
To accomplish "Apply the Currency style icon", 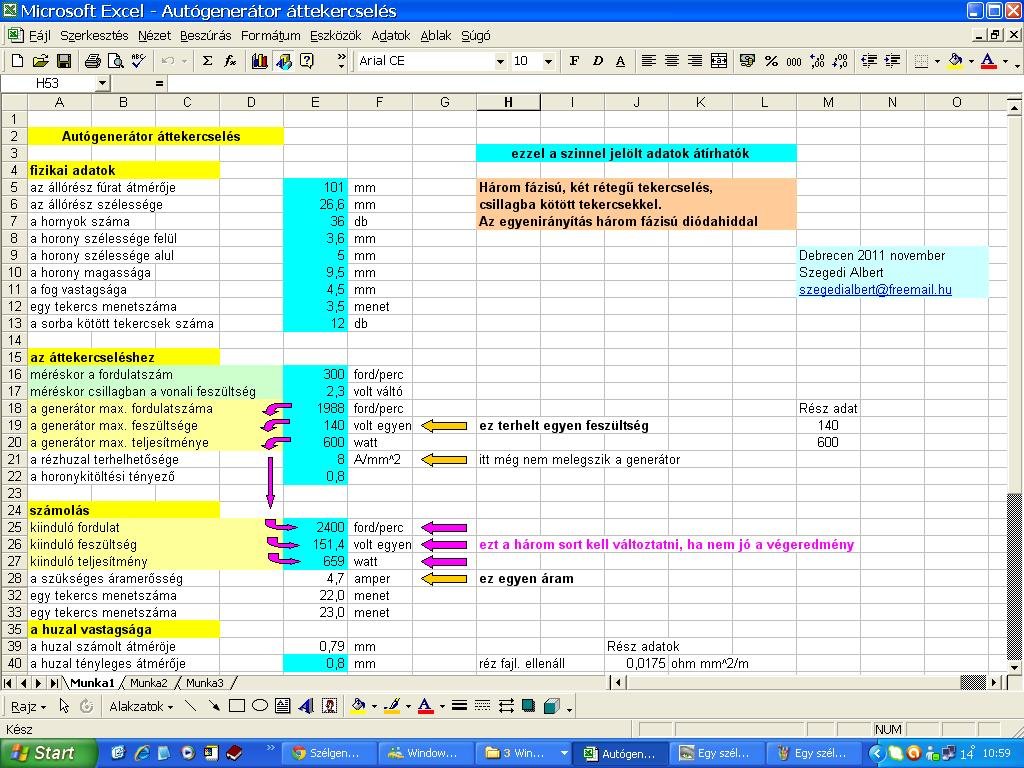I will coord(747,61).
